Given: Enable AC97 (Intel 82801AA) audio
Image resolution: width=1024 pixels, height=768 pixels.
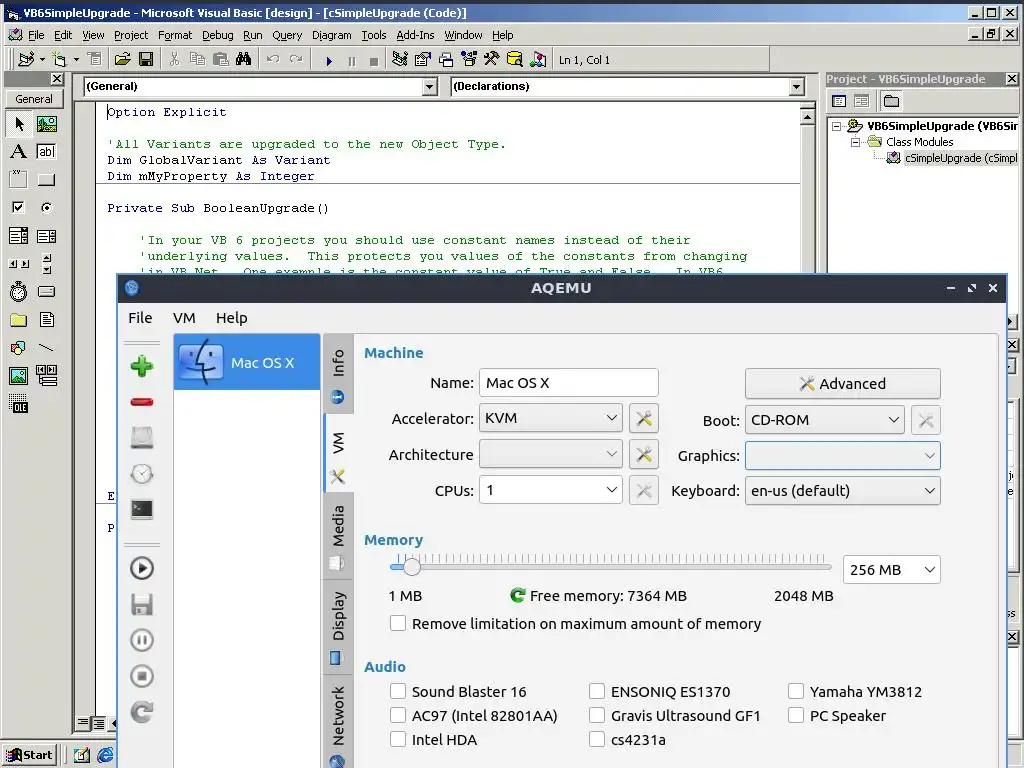Looking at the screenshot, I should click(x=398, y=715).
